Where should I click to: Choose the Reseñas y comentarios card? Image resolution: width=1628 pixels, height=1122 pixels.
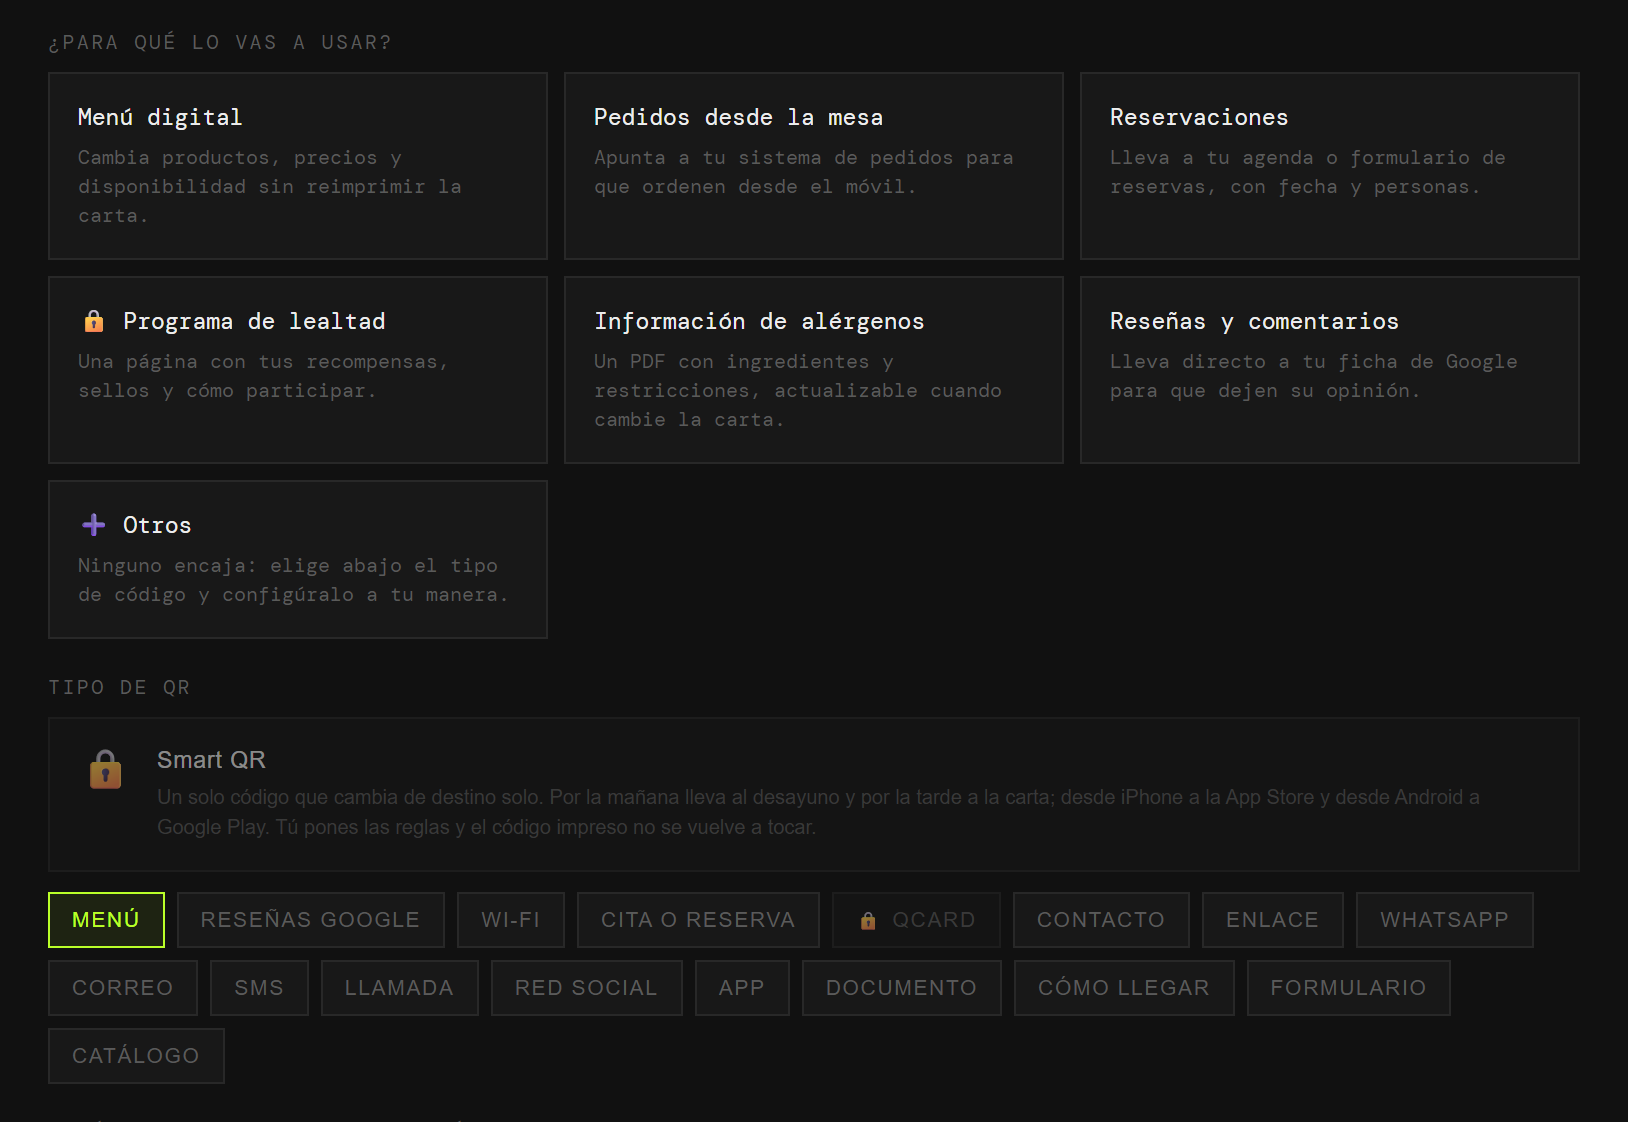coord(1330,370)
